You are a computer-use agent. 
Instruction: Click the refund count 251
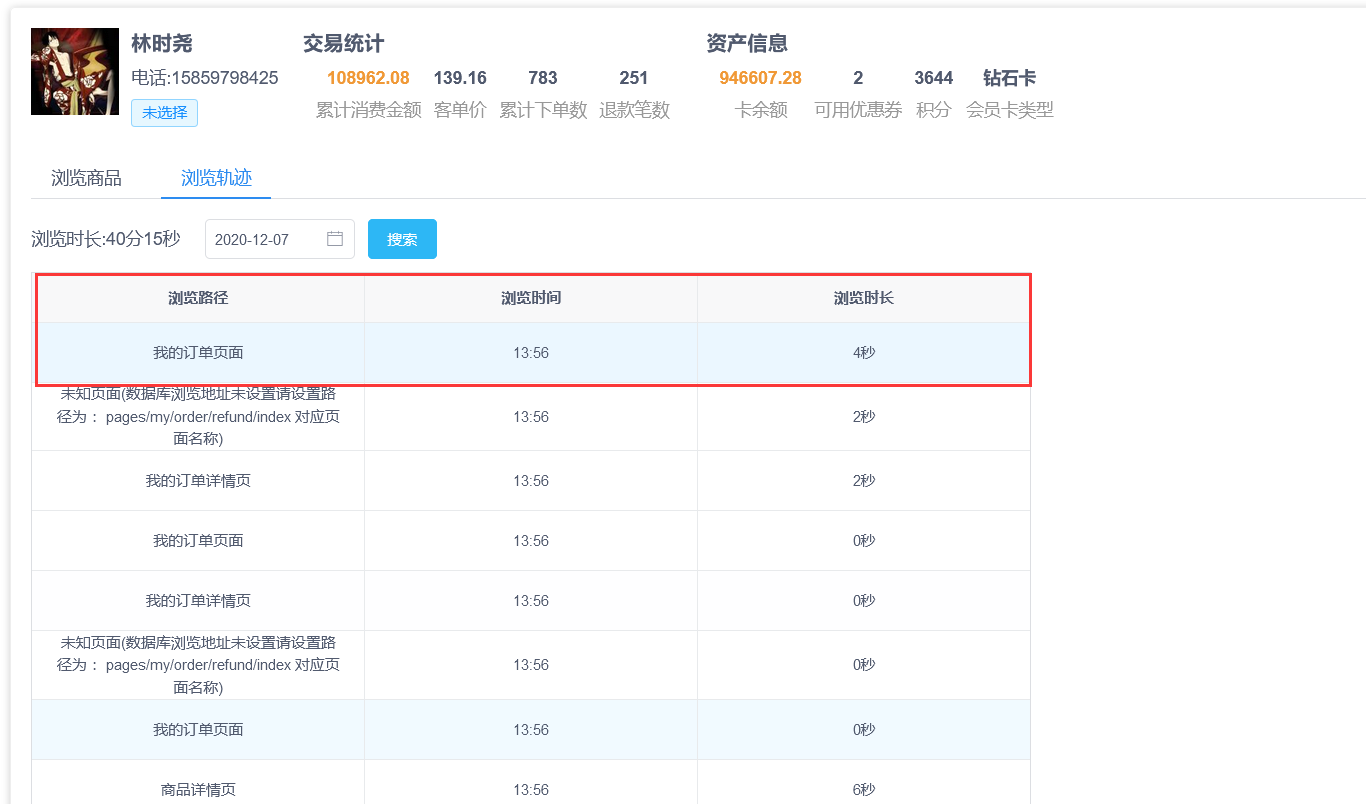[634, 78]
